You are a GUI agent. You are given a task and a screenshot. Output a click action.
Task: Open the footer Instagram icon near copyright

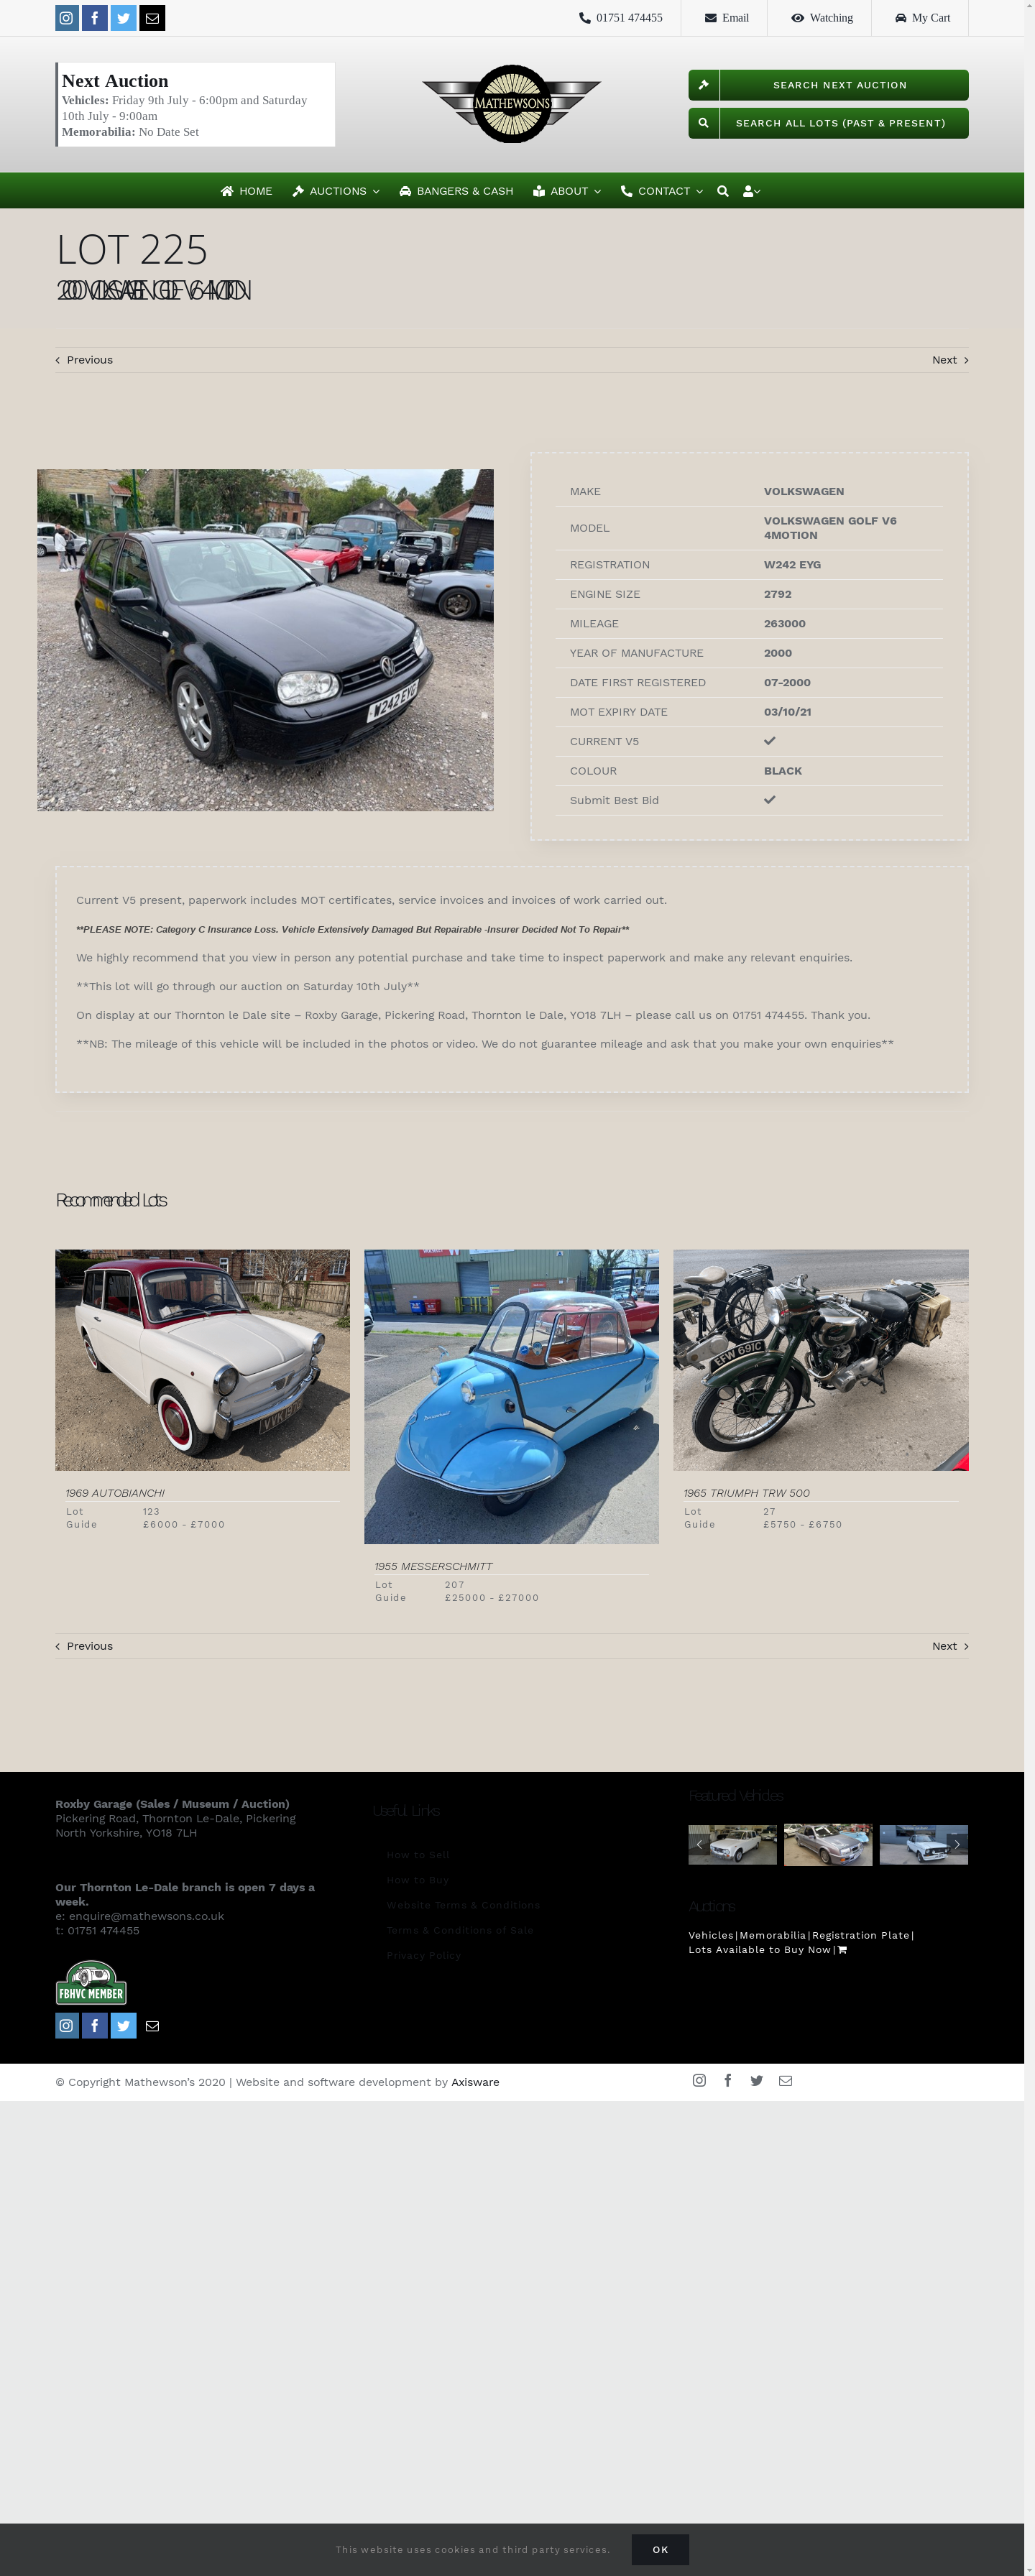point(699,2080)
